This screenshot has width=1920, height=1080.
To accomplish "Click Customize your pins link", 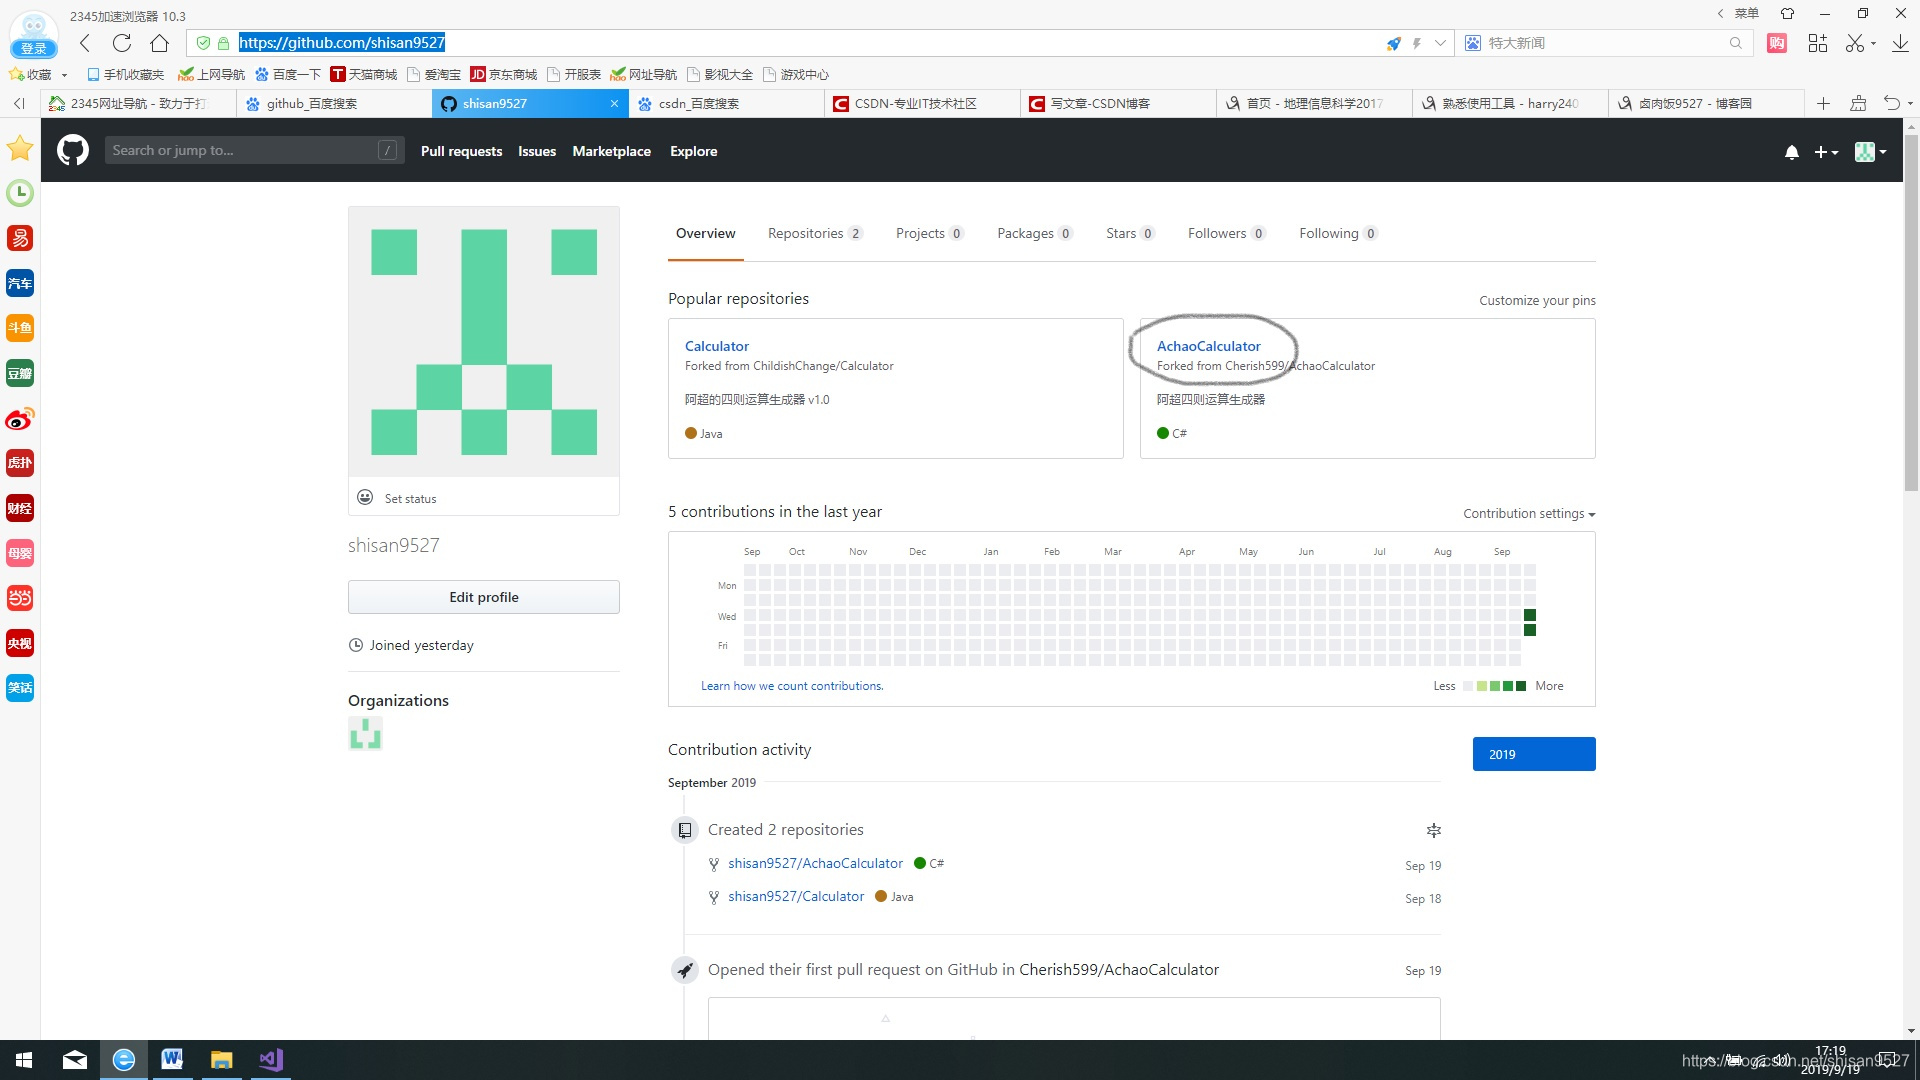I will [x=1537, y=300].
